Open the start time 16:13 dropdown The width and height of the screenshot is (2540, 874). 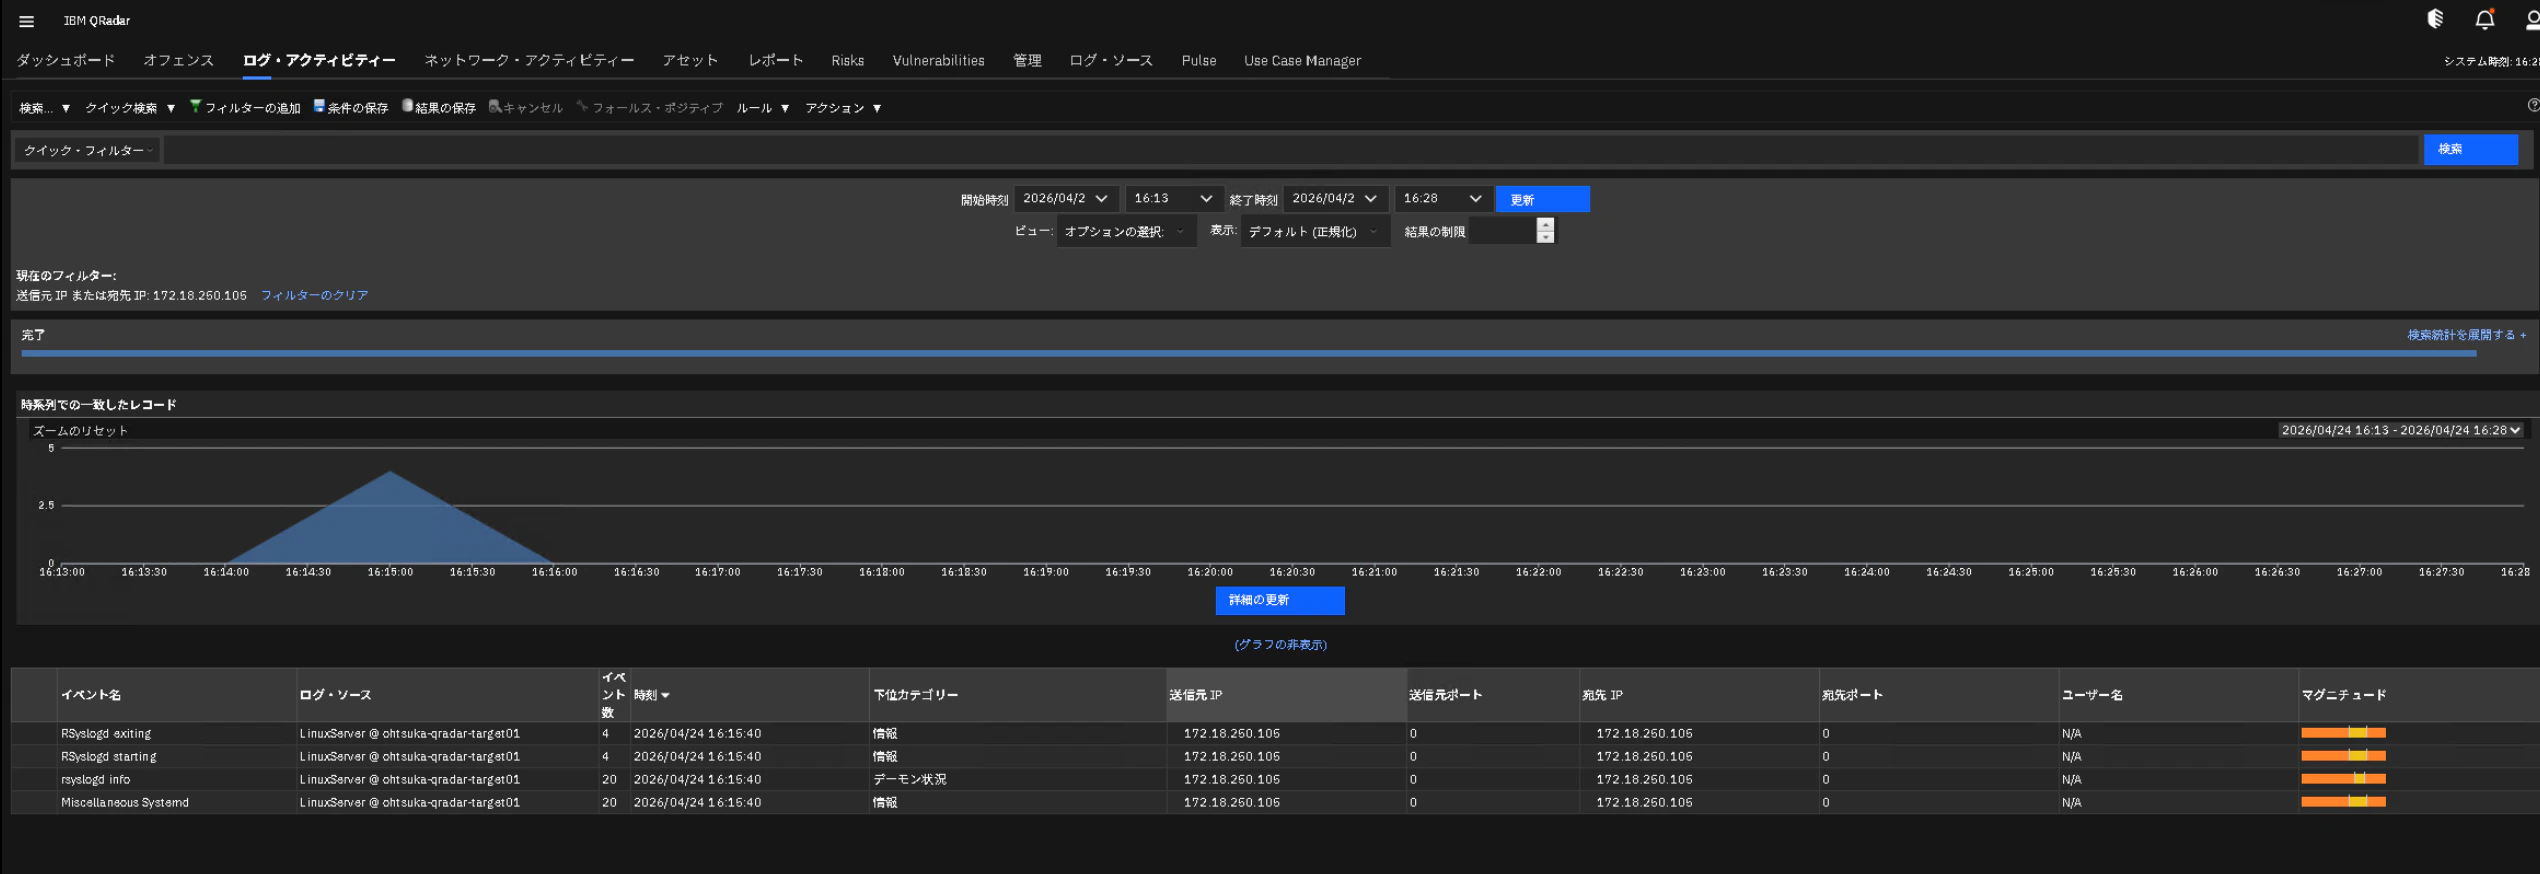(x=1174, y=199)
